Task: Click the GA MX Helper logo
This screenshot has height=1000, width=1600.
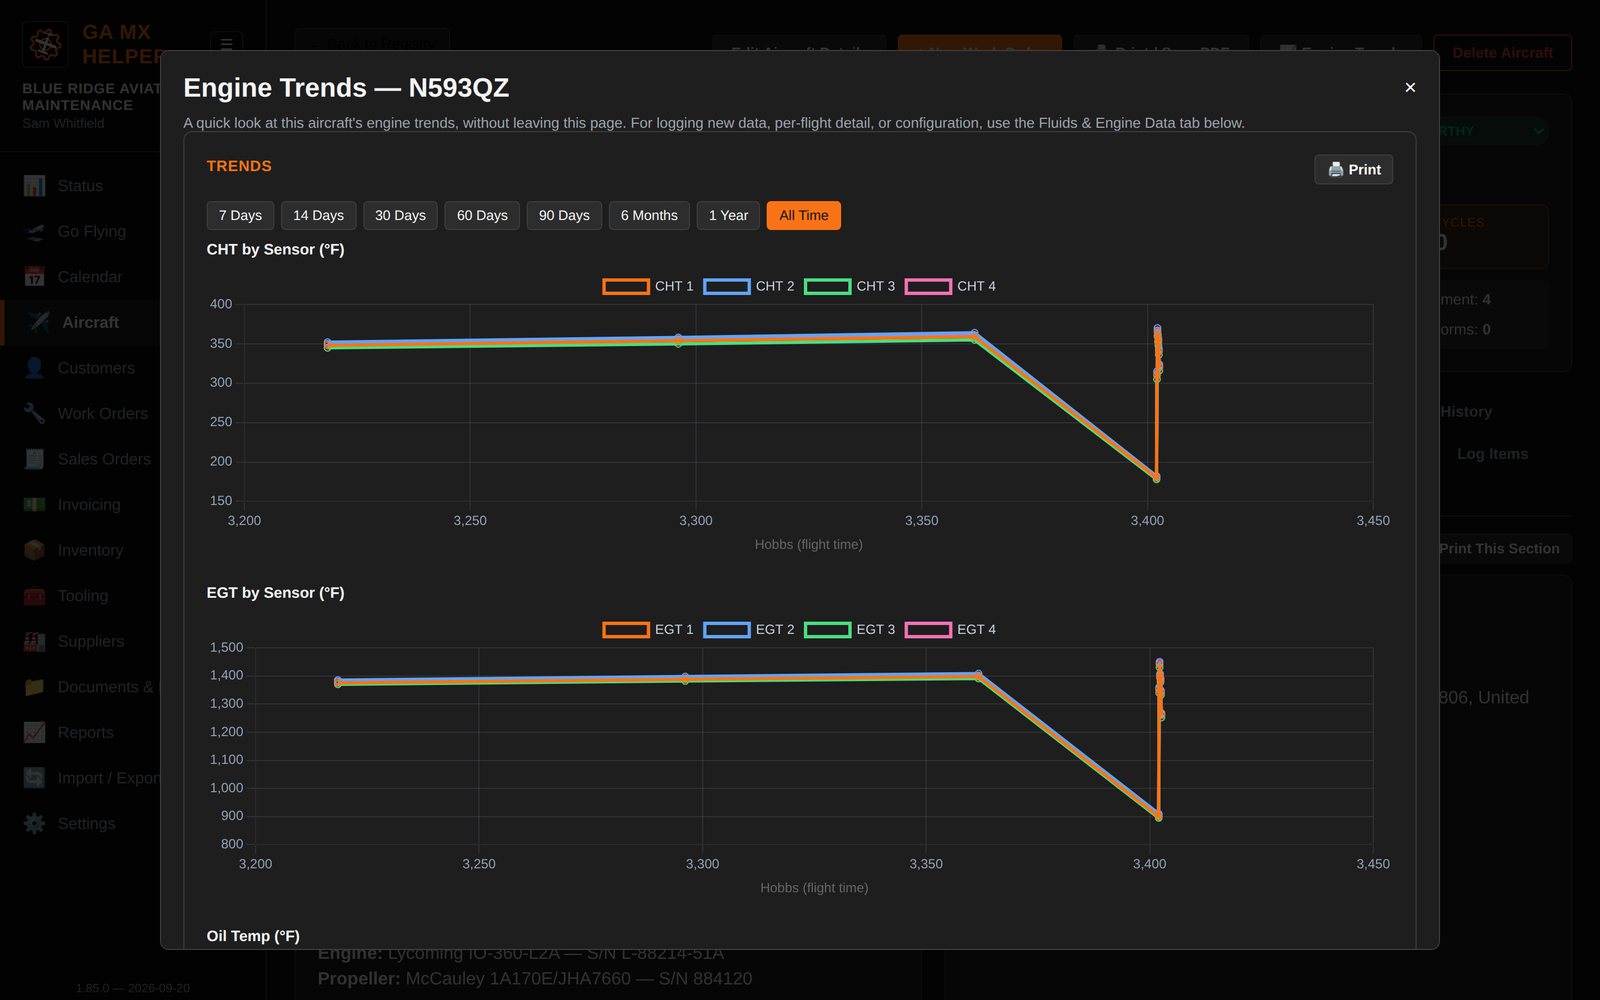Action: coord(45,44)
